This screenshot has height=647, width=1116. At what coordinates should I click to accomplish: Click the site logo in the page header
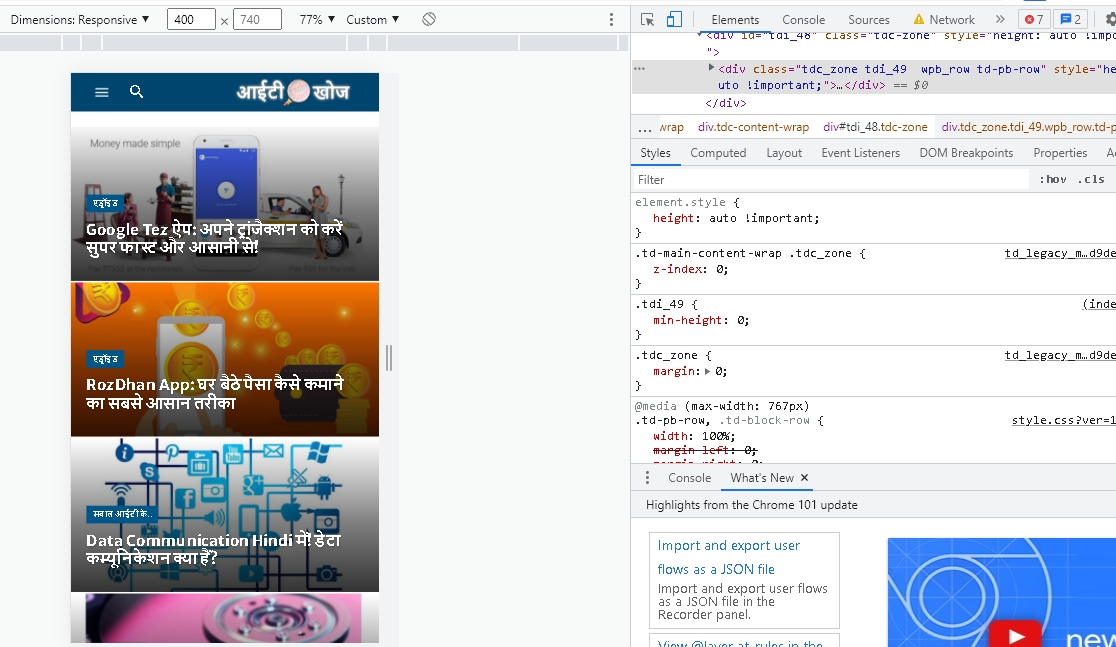click(x=293, y=92)
